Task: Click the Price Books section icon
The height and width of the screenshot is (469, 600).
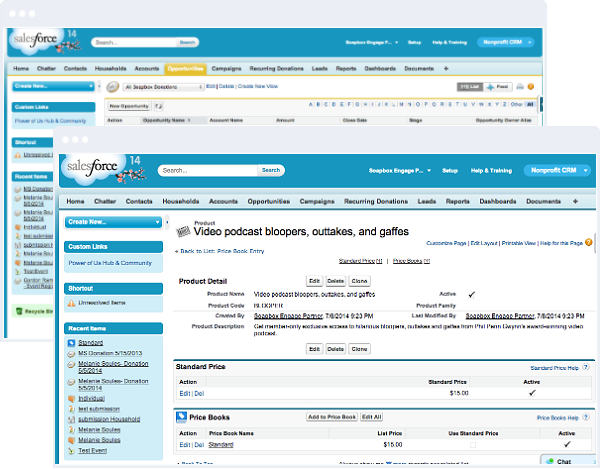Action: 181,417
